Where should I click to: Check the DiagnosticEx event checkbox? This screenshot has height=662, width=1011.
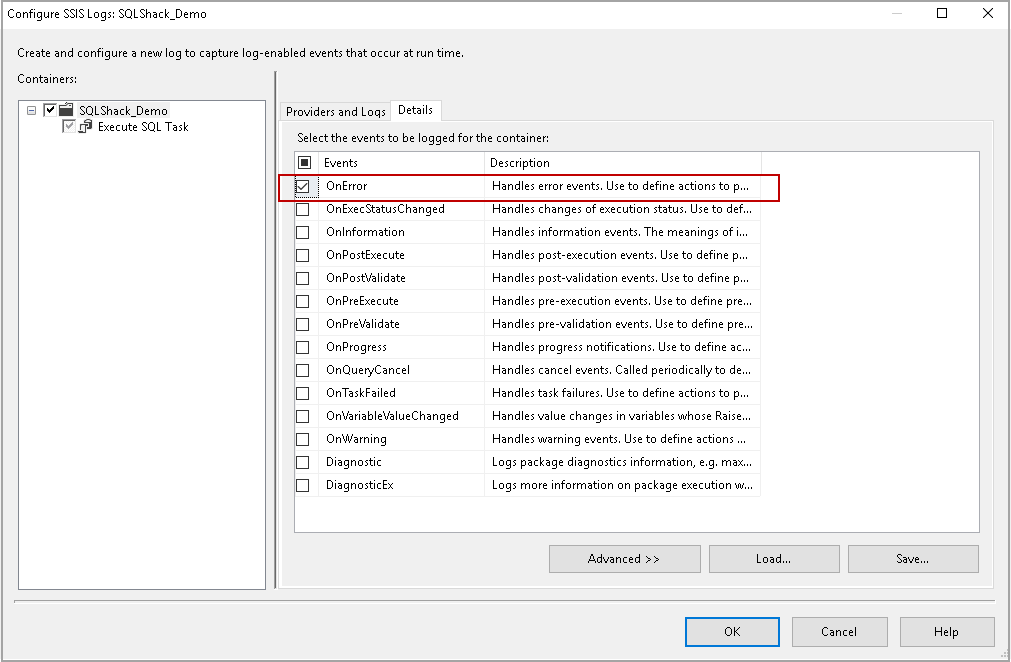[303, 485]
